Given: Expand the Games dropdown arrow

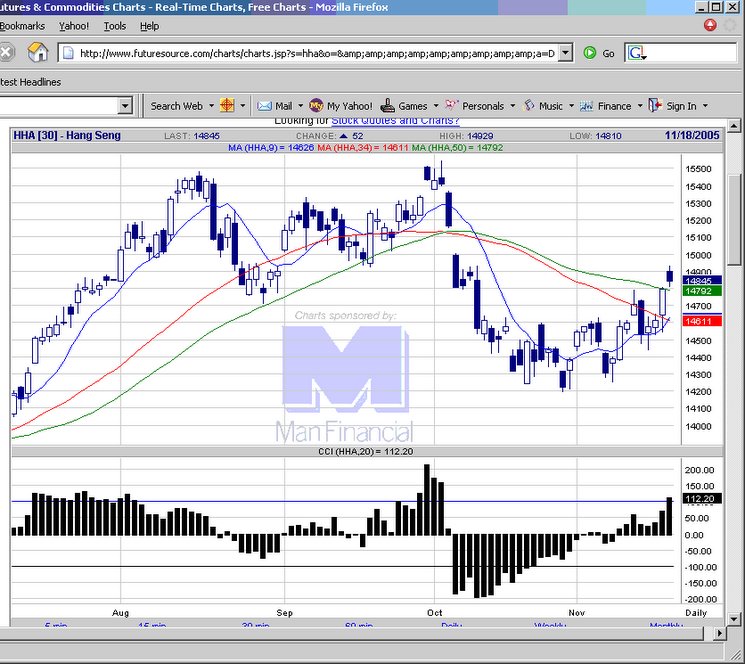Looking at the screenshot, I should tap(436, 106).
